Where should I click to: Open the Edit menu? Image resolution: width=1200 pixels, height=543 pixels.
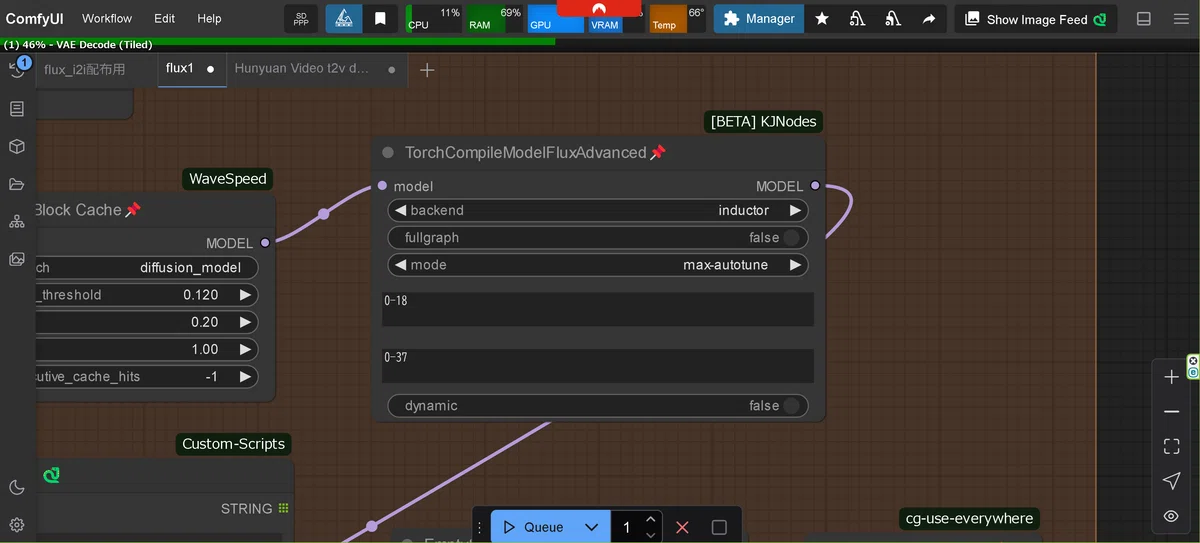coord(165,19)
